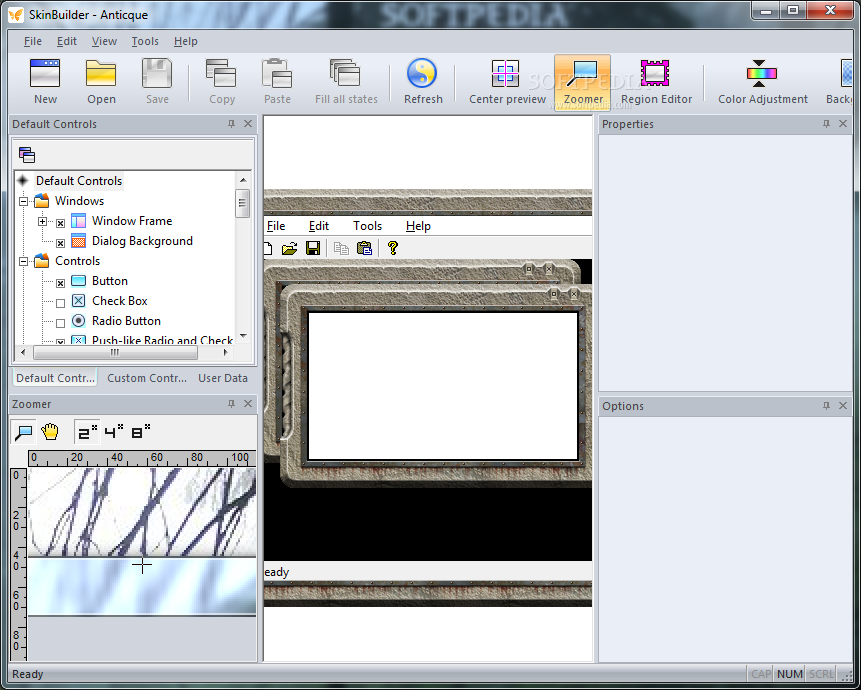Collapse the Windows tree folder
Image resolution: width=861 pixels, height=690 pixels.
pos(23,201)
